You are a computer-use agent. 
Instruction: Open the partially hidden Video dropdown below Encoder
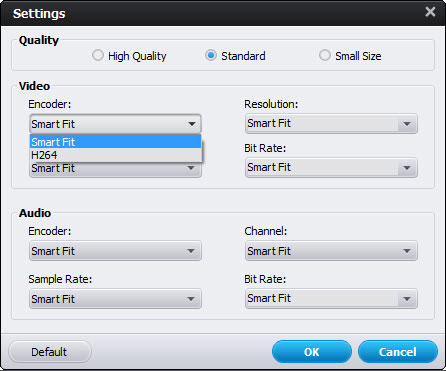[115, 170]
